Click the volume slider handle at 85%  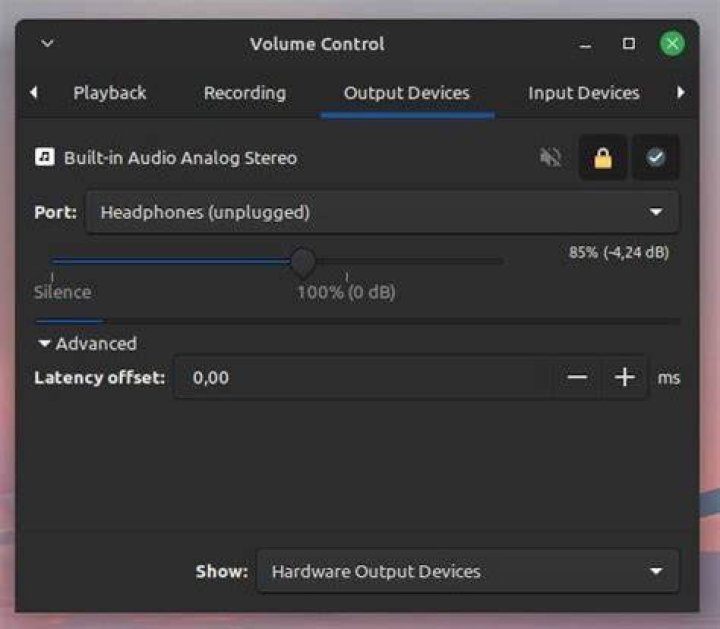coord(303,262)
